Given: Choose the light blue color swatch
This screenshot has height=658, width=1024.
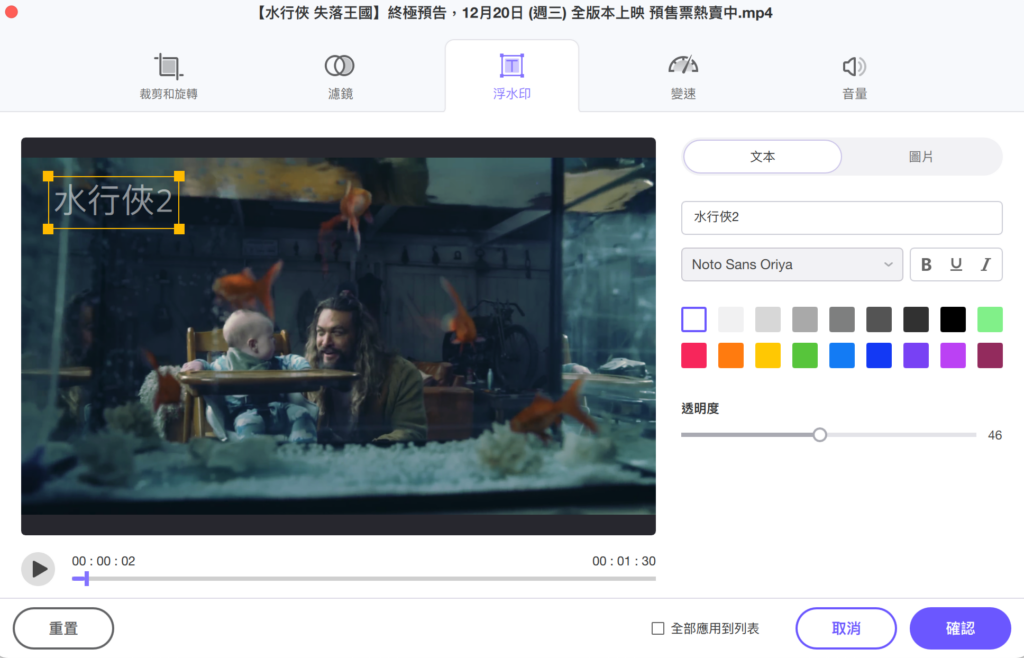Looking at the screenshot, I should click(842, 356).
